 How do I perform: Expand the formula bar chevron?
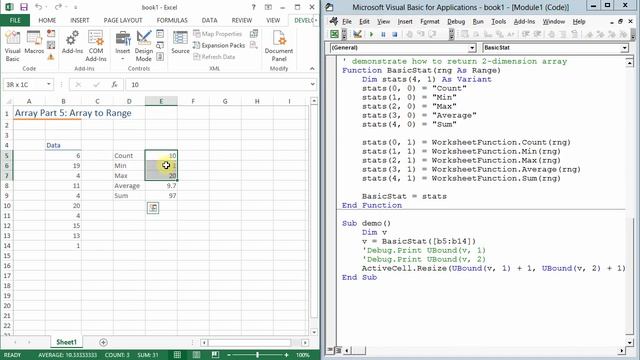pyautogui.click(x=313, y=84)
